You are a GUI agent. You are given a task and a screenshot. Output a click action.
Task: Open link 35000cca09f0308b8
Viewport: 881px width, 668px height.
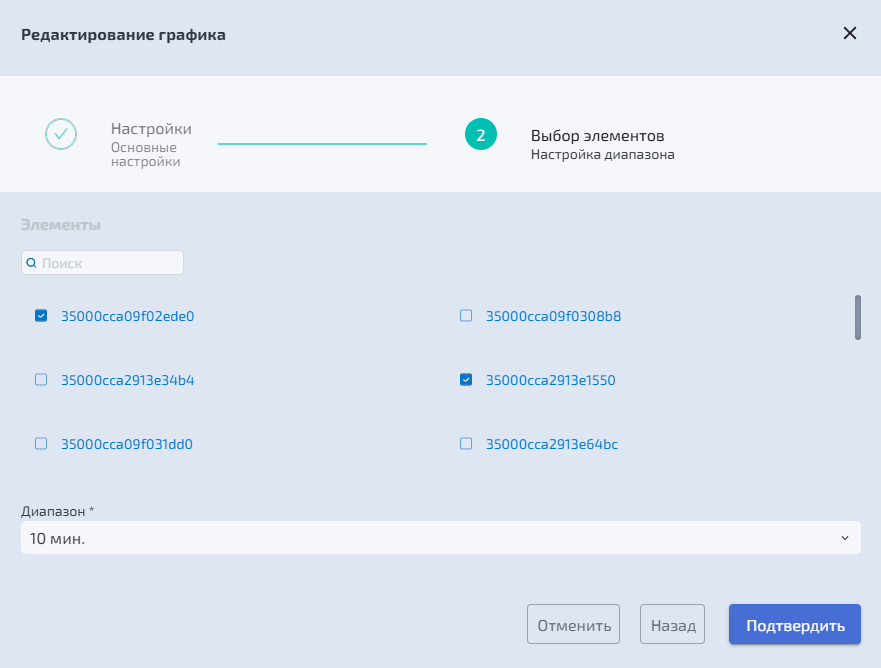pos(553,316)
